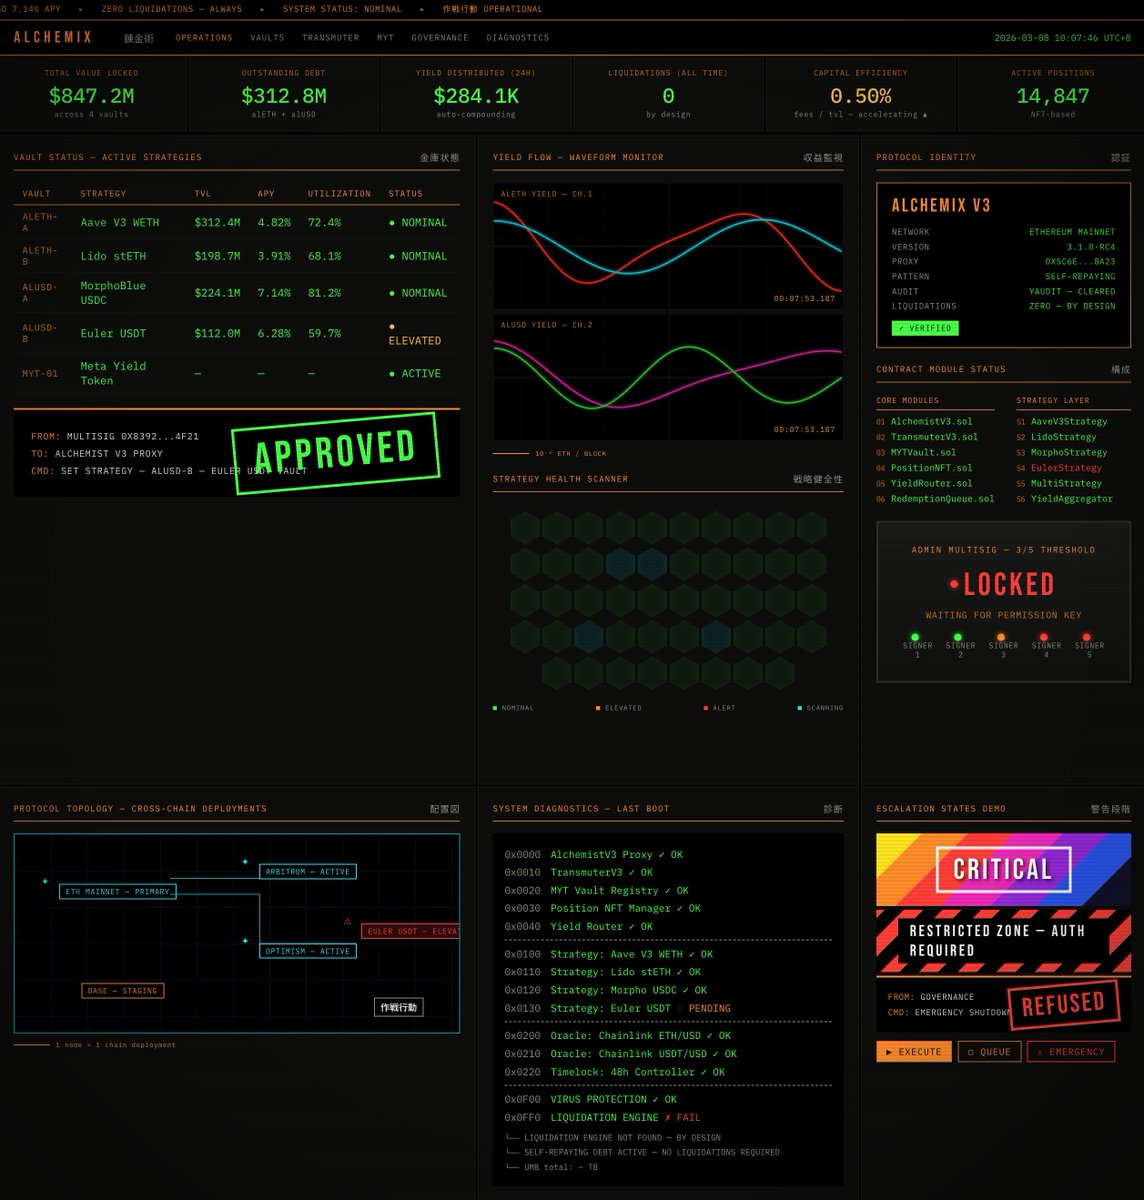
Task: Click the 作戦行動 label box in topology
Action: [399, 1007]
